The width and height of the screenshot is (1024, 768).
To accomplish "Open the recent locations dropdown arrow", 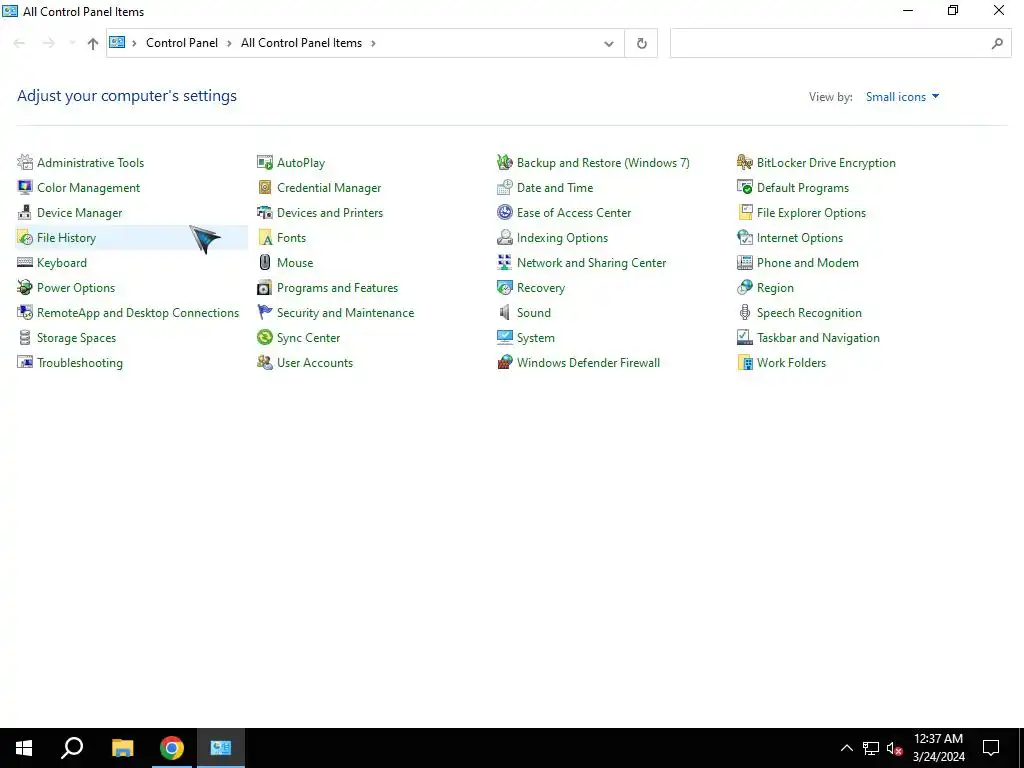I will (72, 43).
